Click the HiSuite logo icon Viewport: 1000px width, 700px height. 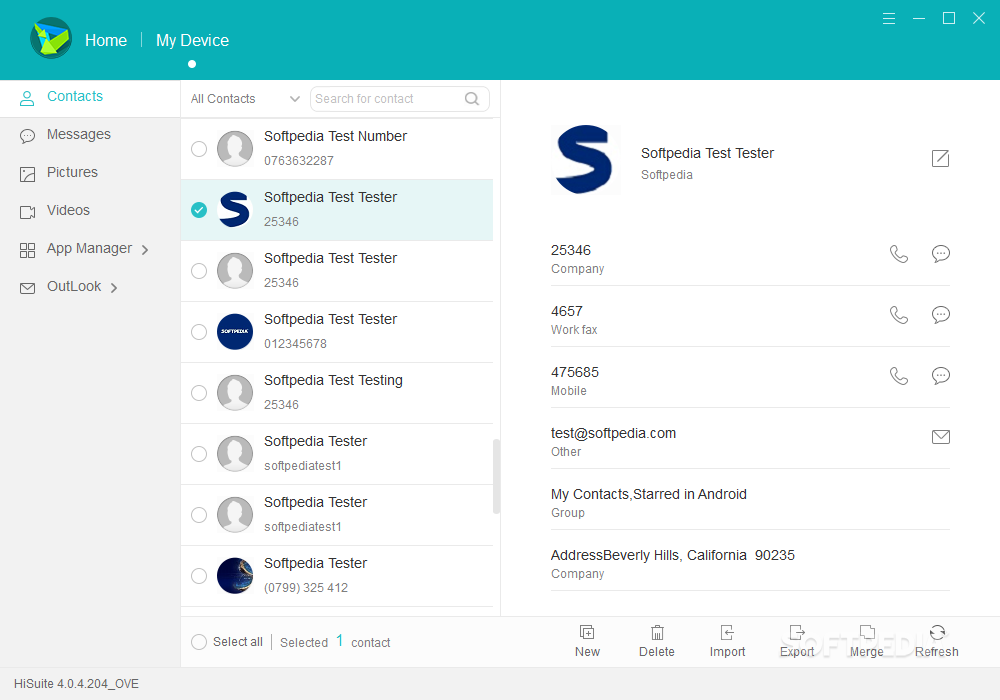[51, 38]
